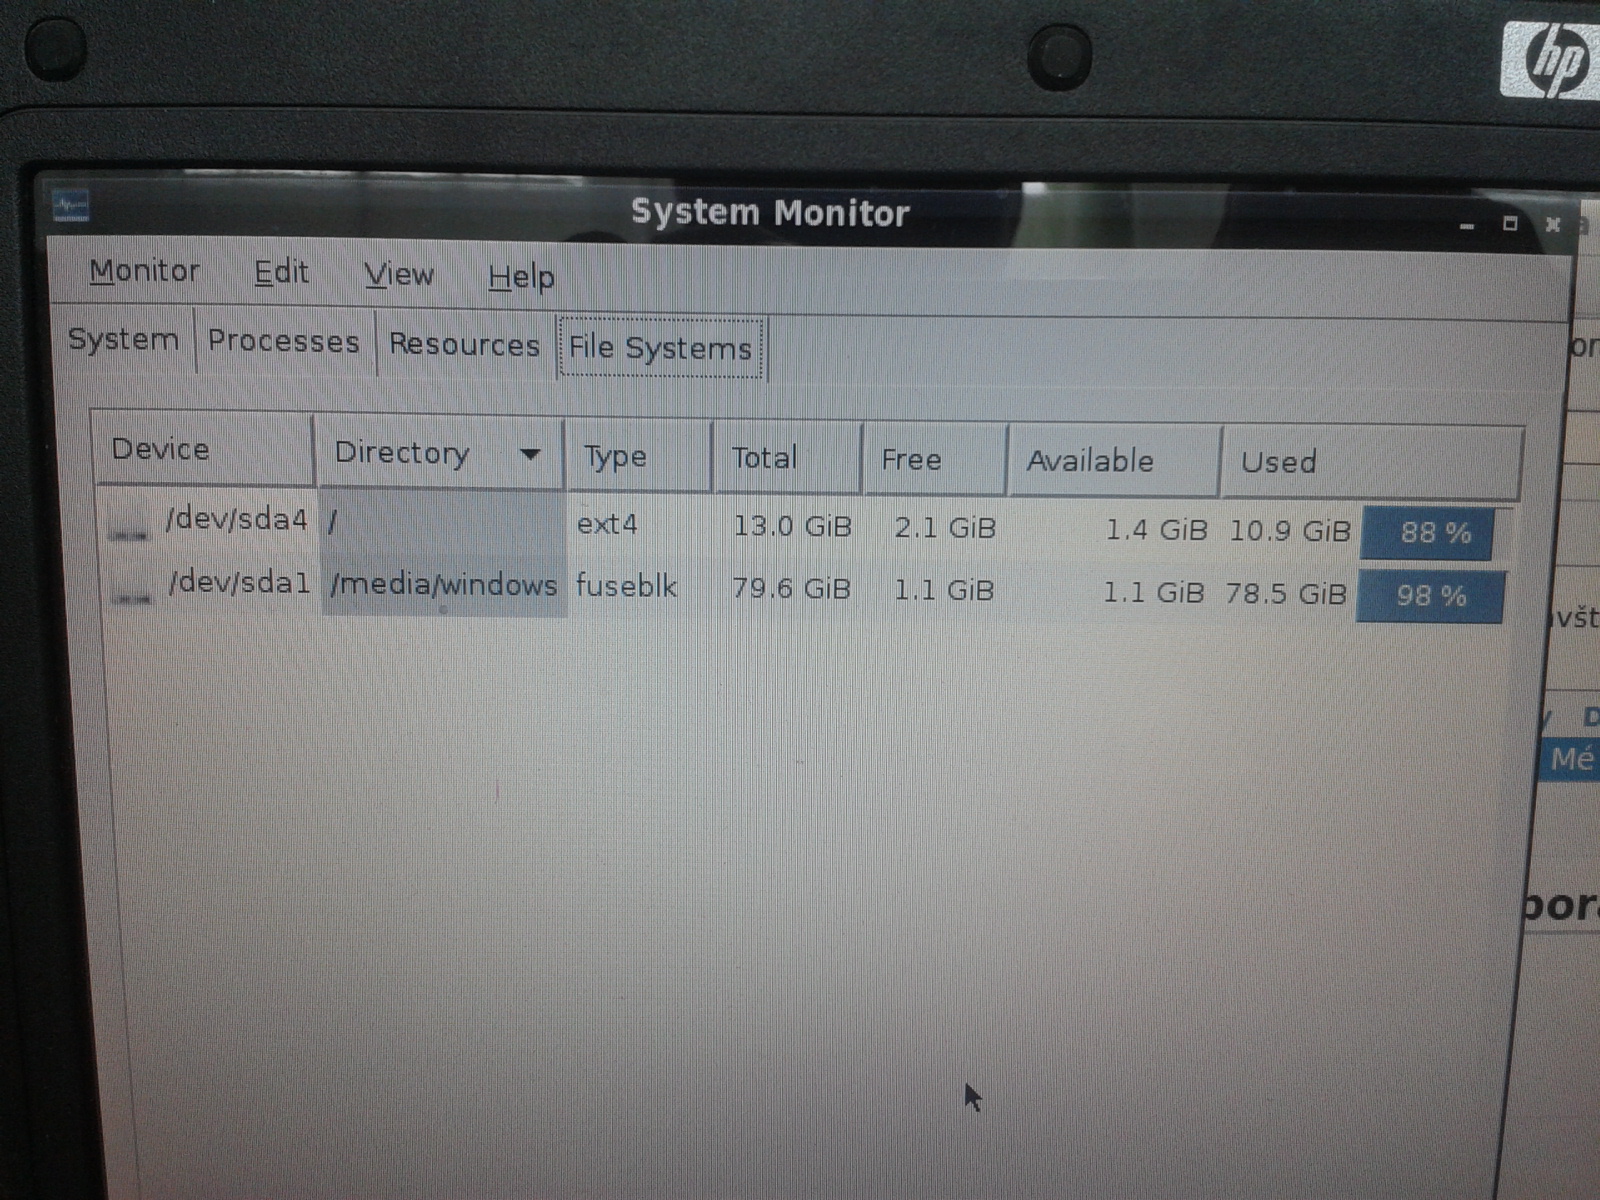Screen dimensions: 1600x1200
Task: Close the System Monitor window
Action: tap(1552, 224)
